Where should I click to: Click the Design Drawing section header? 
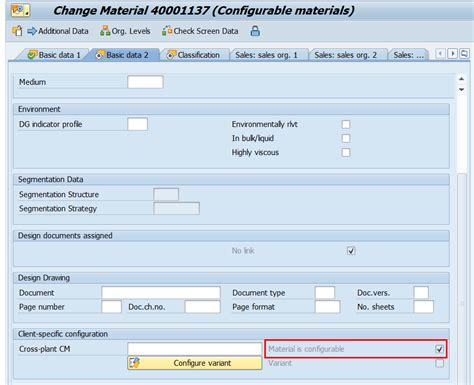coord(231,278)
